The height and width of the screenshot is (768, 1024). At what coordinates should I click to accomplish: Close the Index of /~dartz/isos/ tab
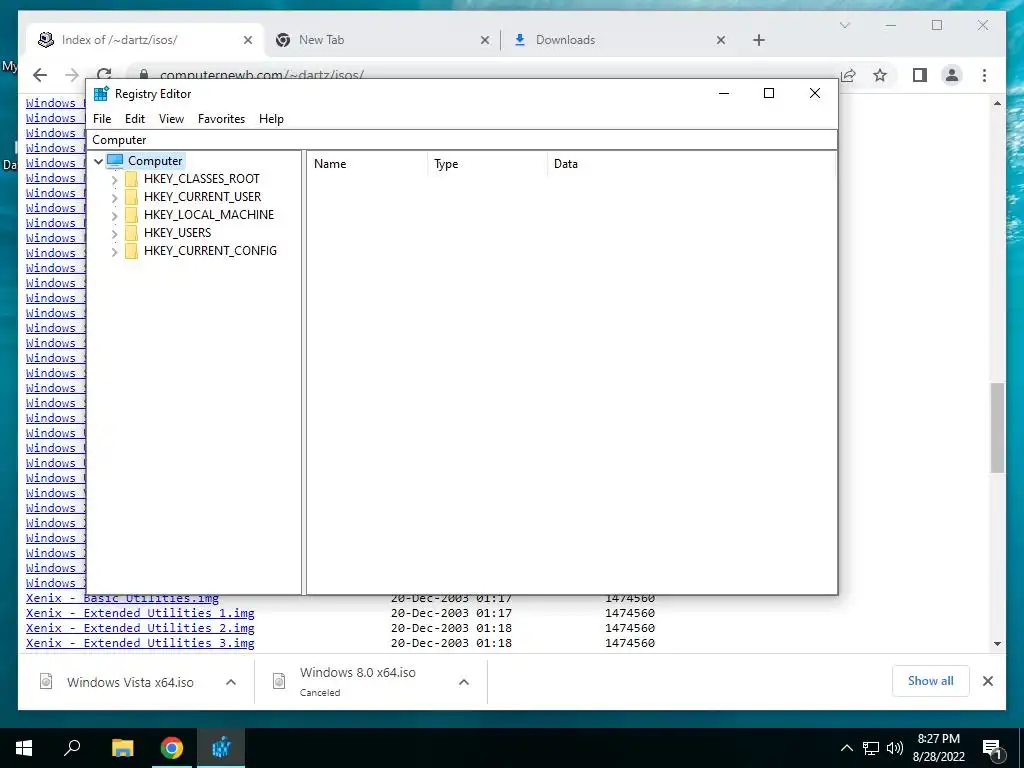(248, 40)
